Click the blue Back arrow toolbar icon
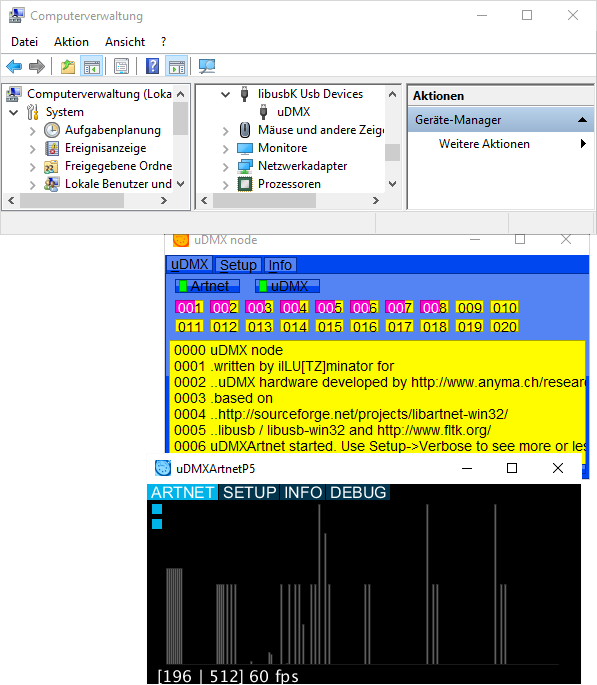Image resolution: width=597 pixels, height=685 pixels. pyautogui.click(x=14, y=67)
